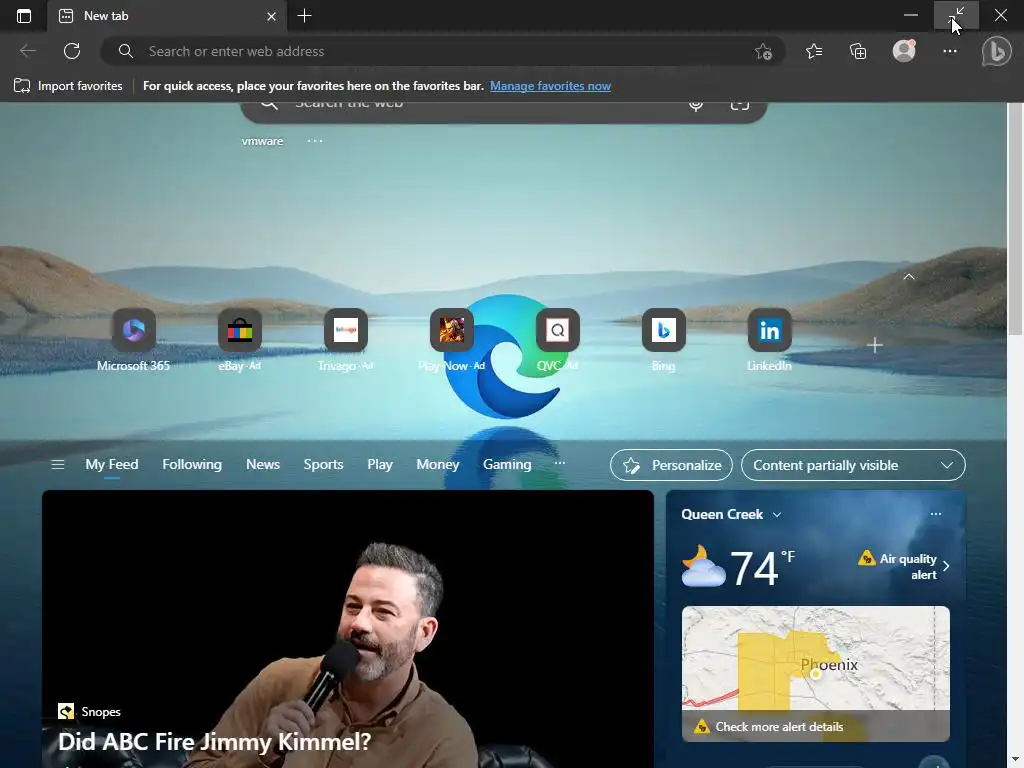Open more options next to vmware
Viewport: 1024px width, 768px height.
coord(315,141)
